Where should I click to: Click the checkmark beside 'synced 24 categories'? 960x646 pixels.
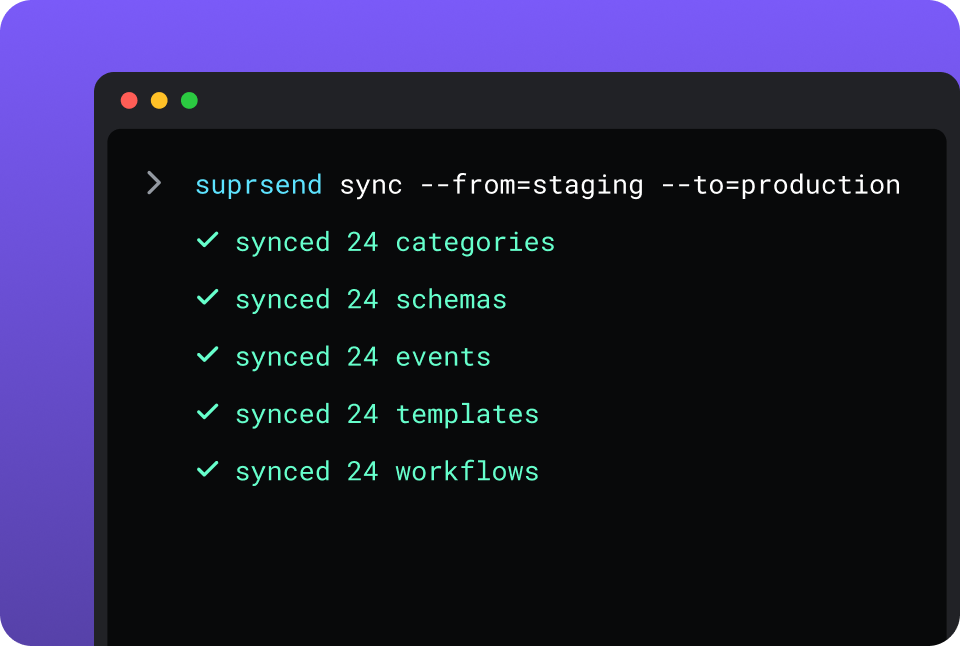coord(208,239)
